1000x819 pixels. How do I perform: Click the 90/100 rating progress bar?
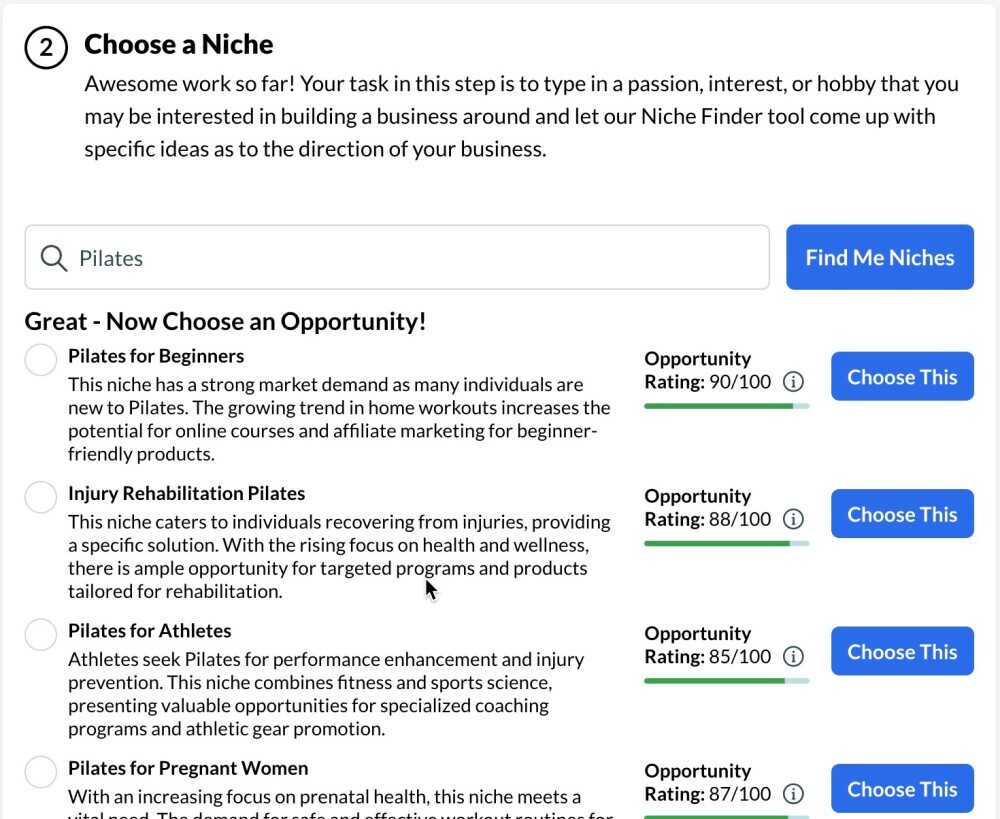click(x=727, y=406)
